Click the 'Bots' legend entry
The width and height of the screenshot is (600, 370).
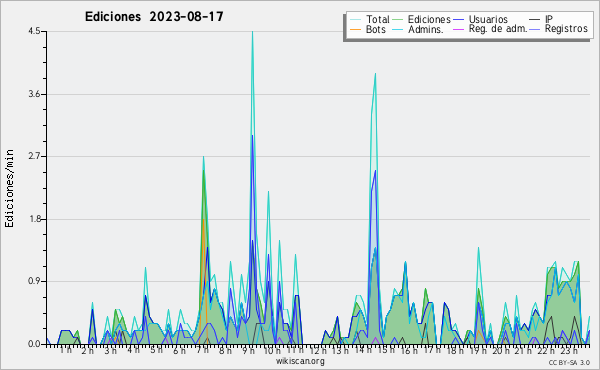coord(368,29)
